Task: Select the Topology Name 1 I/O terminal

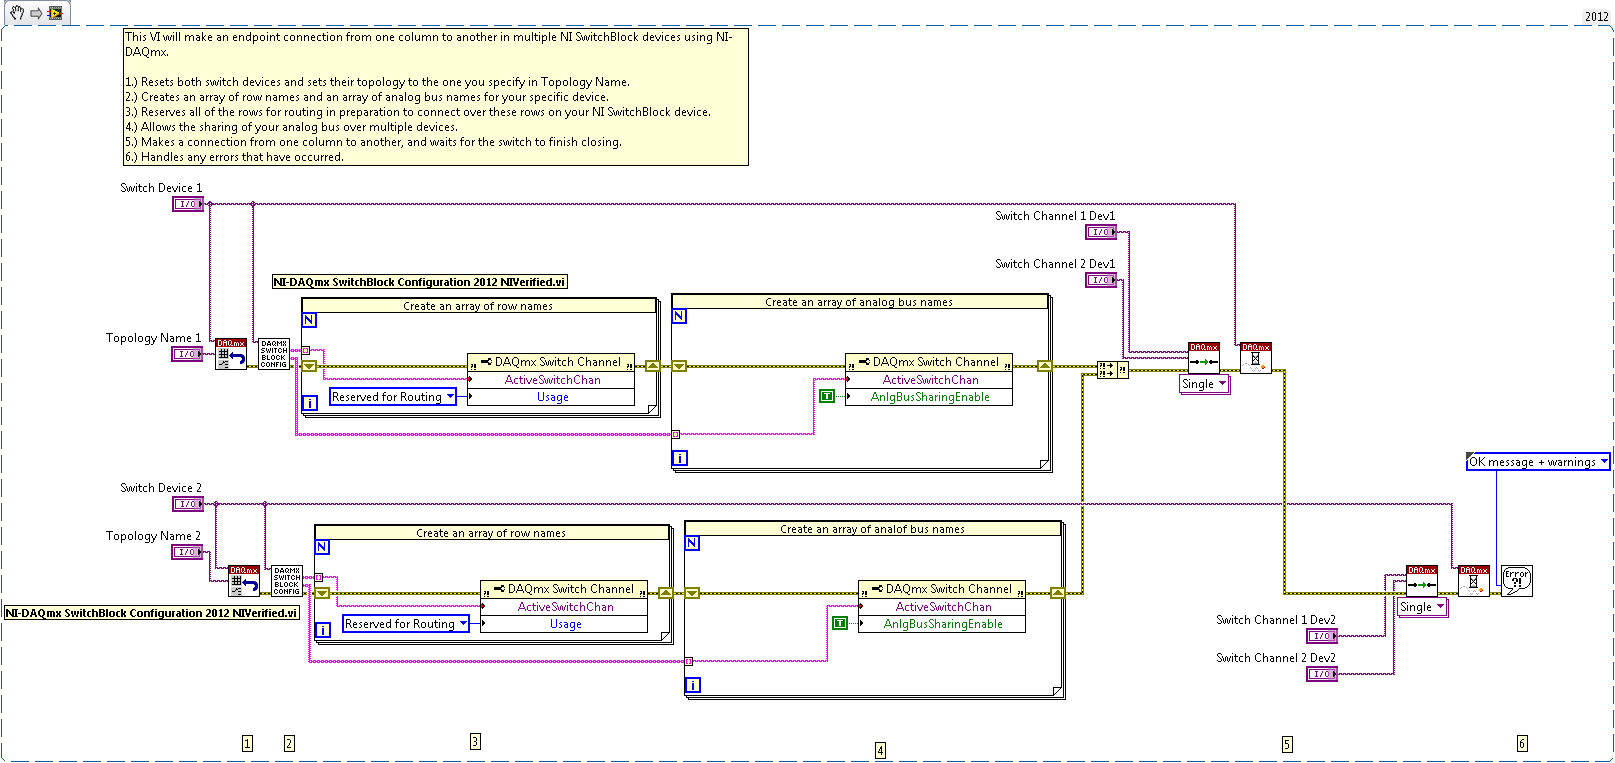Action: (x=187, y=354)
